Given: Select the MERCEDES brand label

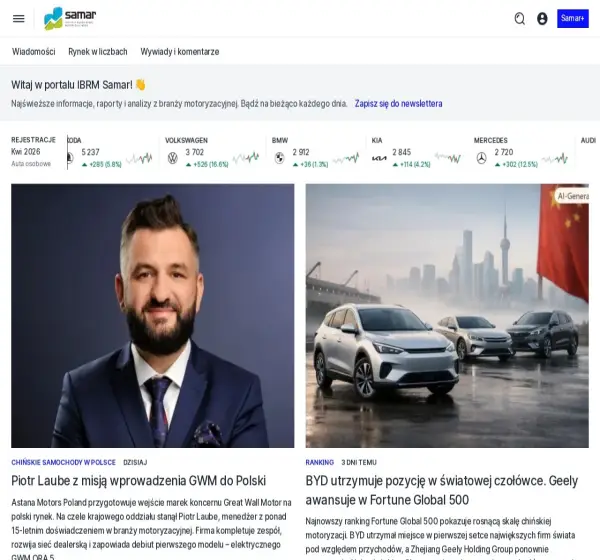Looking at the screenshot, I should coord(491,140).
